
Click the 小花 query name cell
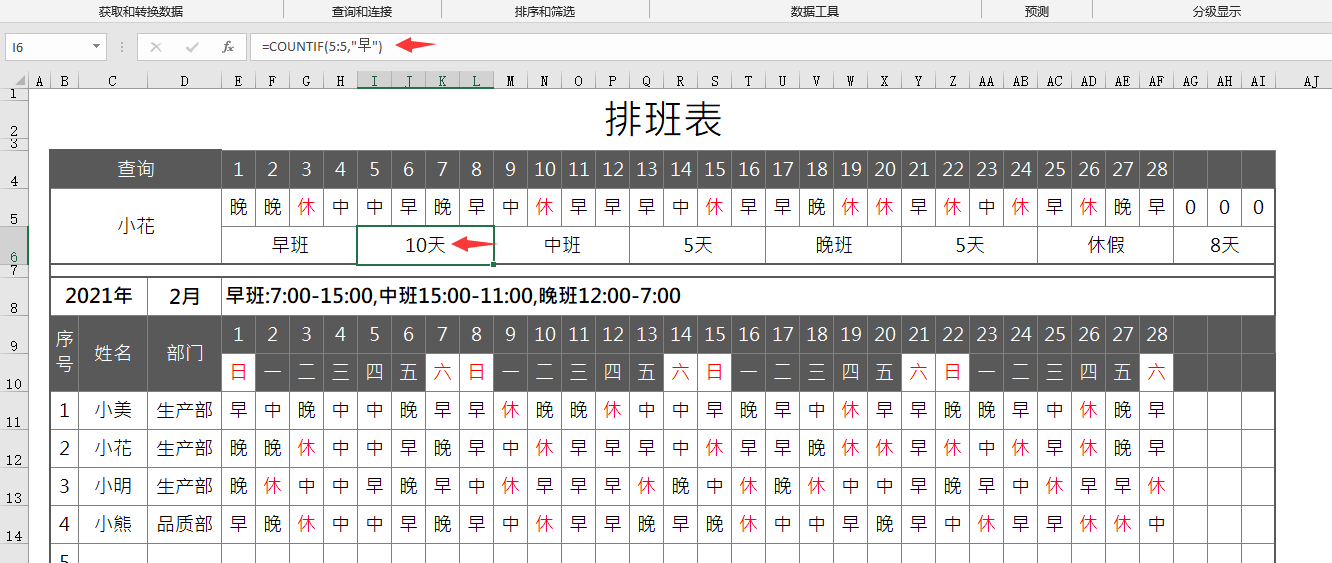tap(136, 226)
